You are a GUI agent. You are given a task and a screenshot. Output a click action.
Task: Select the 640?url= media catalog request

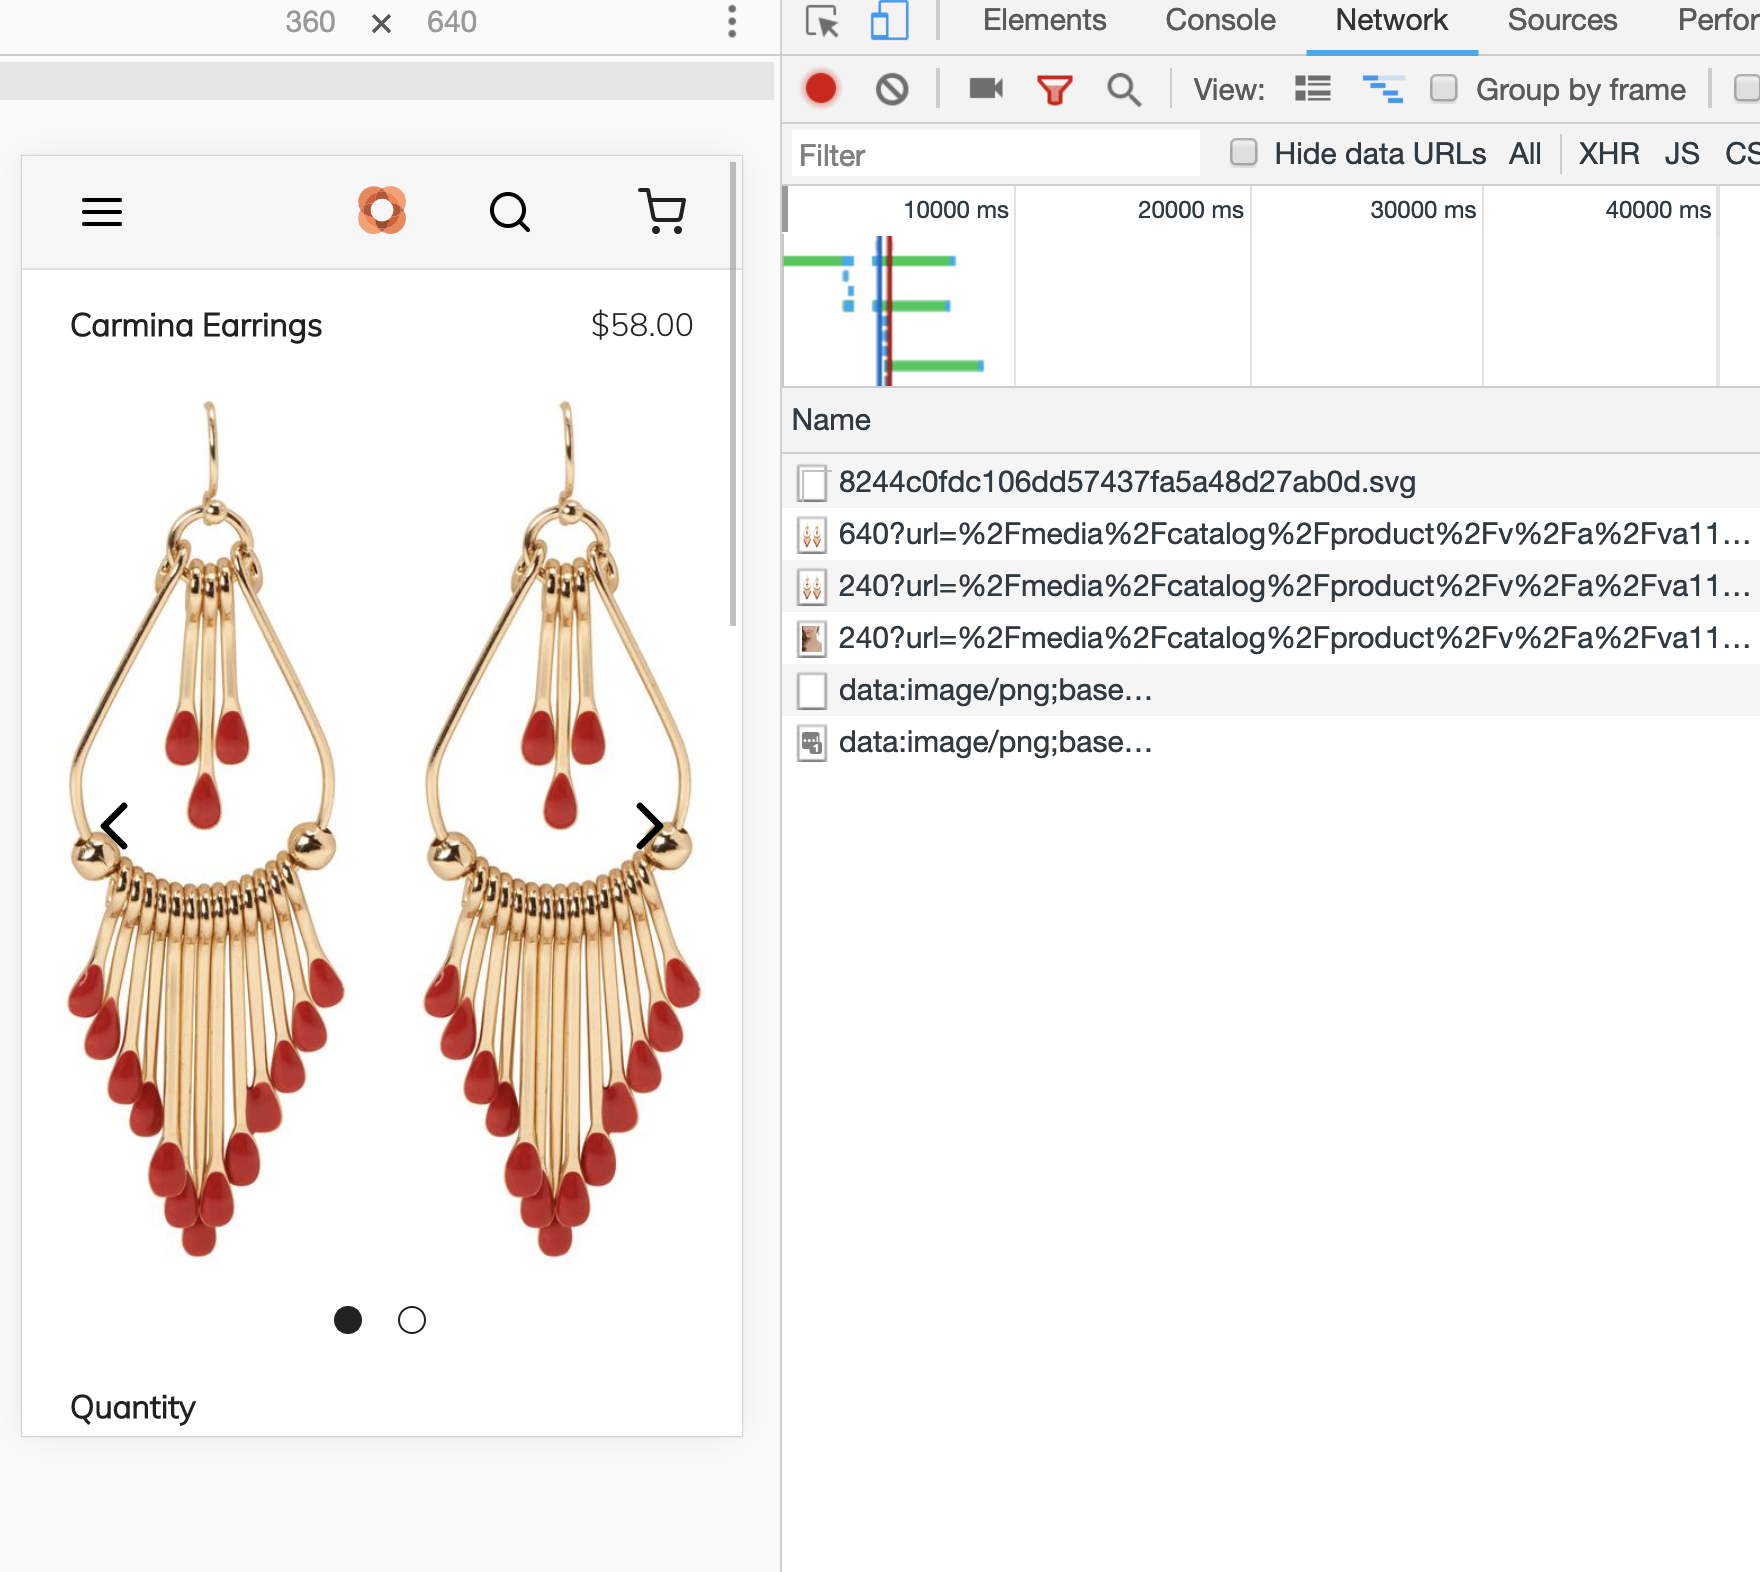1271,534
